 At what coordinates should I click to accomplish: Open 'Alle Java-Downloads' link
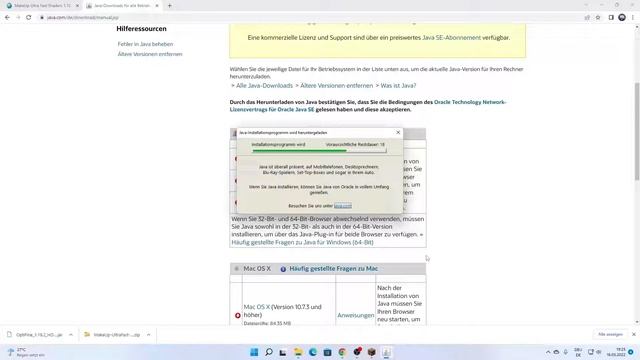264,86
